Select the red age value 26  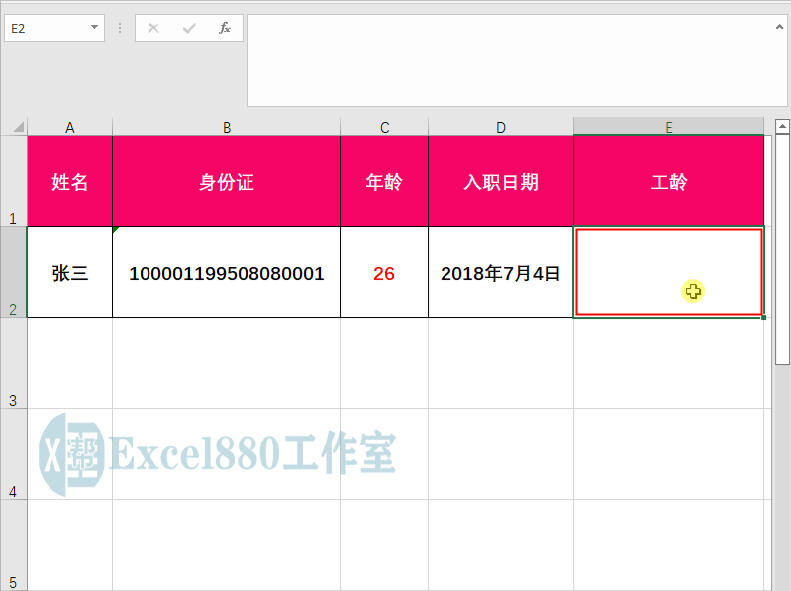pos(384,272)
